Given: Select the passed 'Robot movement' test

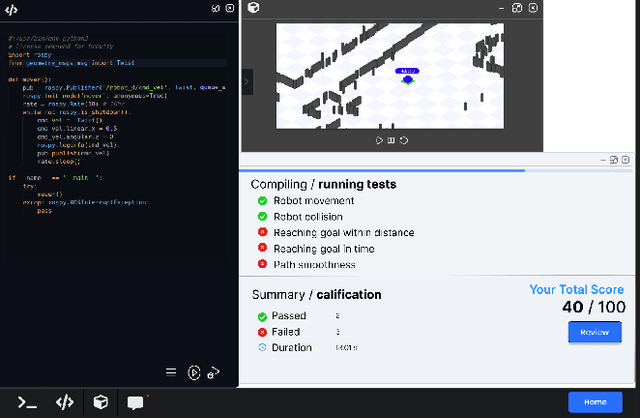Looking at the screenshot, I should point(307,200).
